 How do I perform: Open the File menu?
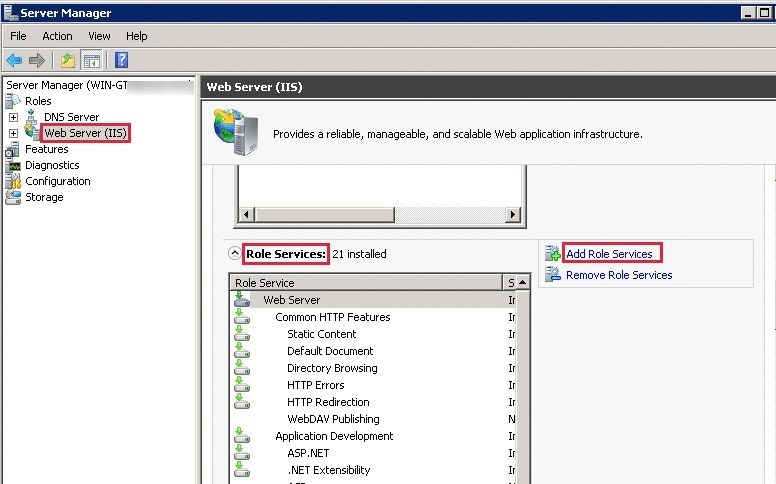pos(18,36)
